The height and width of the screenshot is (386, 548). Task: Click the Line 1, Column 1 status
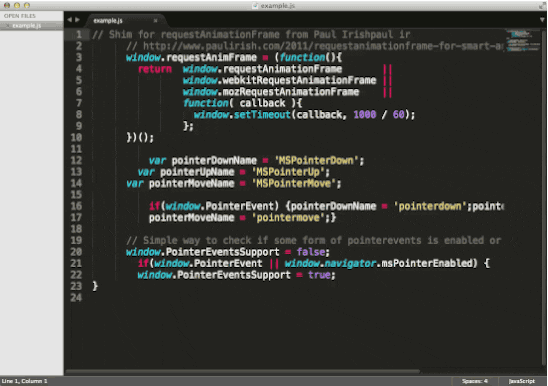(x=24, y=381)
